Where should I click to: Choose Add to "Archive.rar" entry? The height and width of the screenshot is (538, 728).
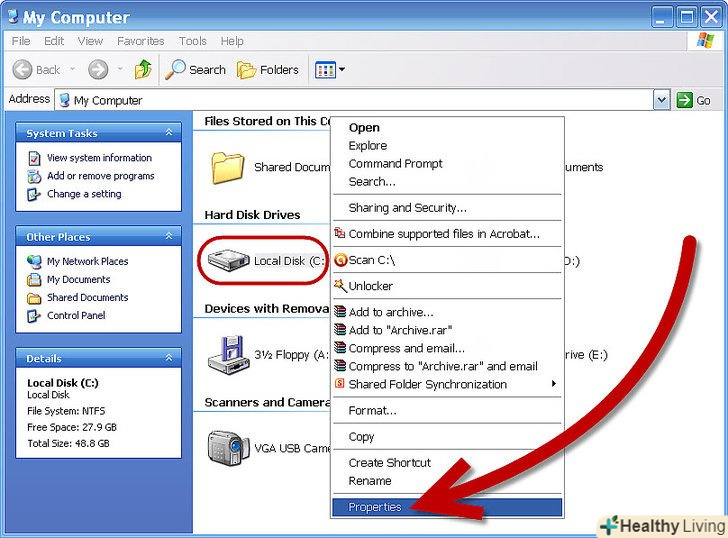447,330
